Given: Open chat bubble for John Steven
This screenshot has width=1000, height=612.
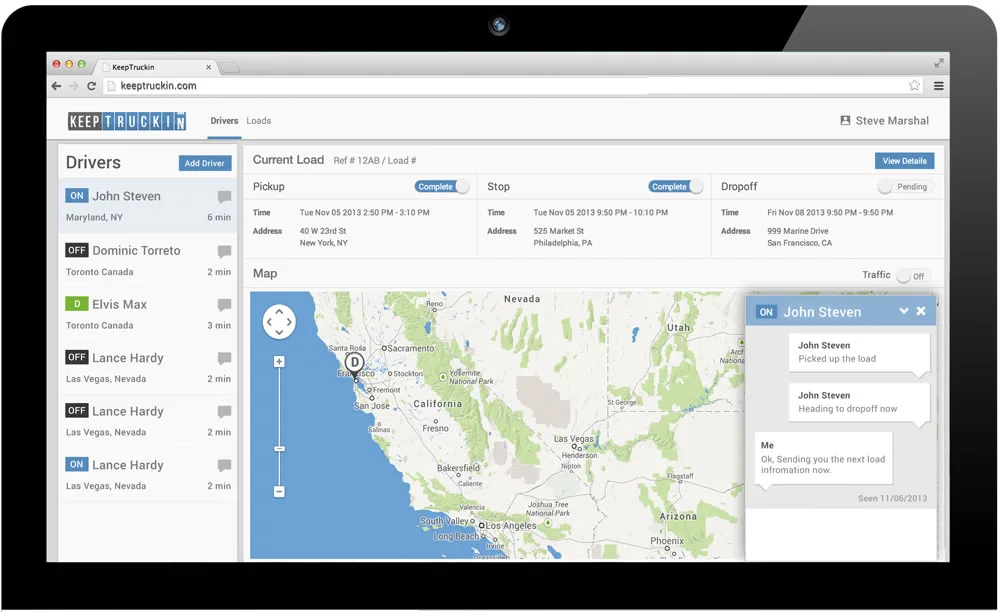Looking at the screenshot, I should coord(224,196).
